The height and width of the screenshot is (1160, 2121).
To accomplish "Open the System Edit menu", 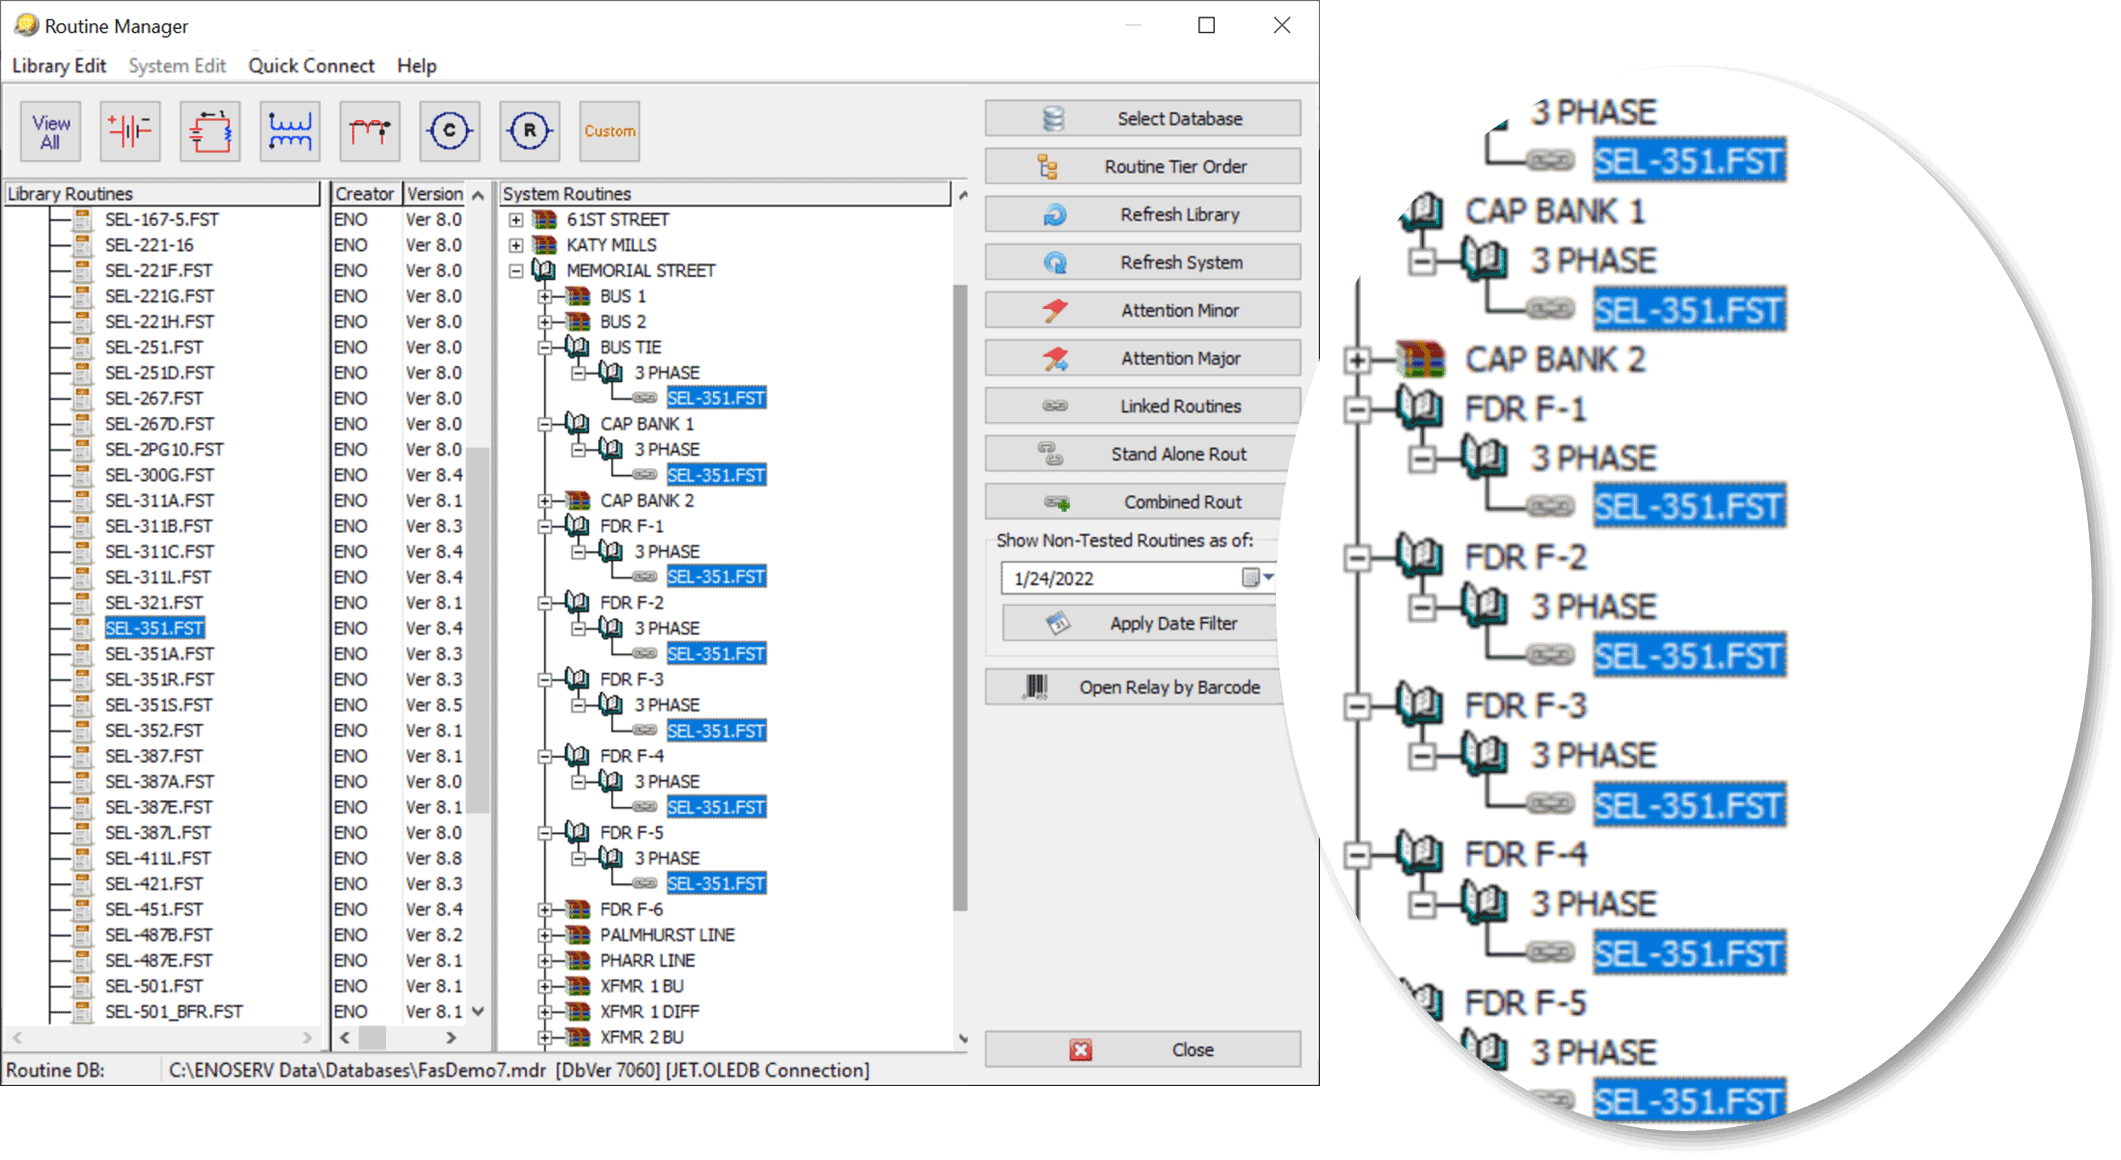I will [177, 66].
